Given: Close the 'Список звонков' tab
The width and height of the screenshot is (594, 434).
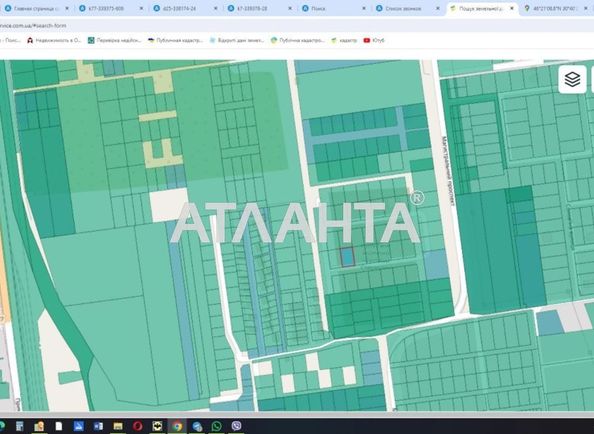Looking at the screenshot, I should pyautogui.click(x=438, y=8).
